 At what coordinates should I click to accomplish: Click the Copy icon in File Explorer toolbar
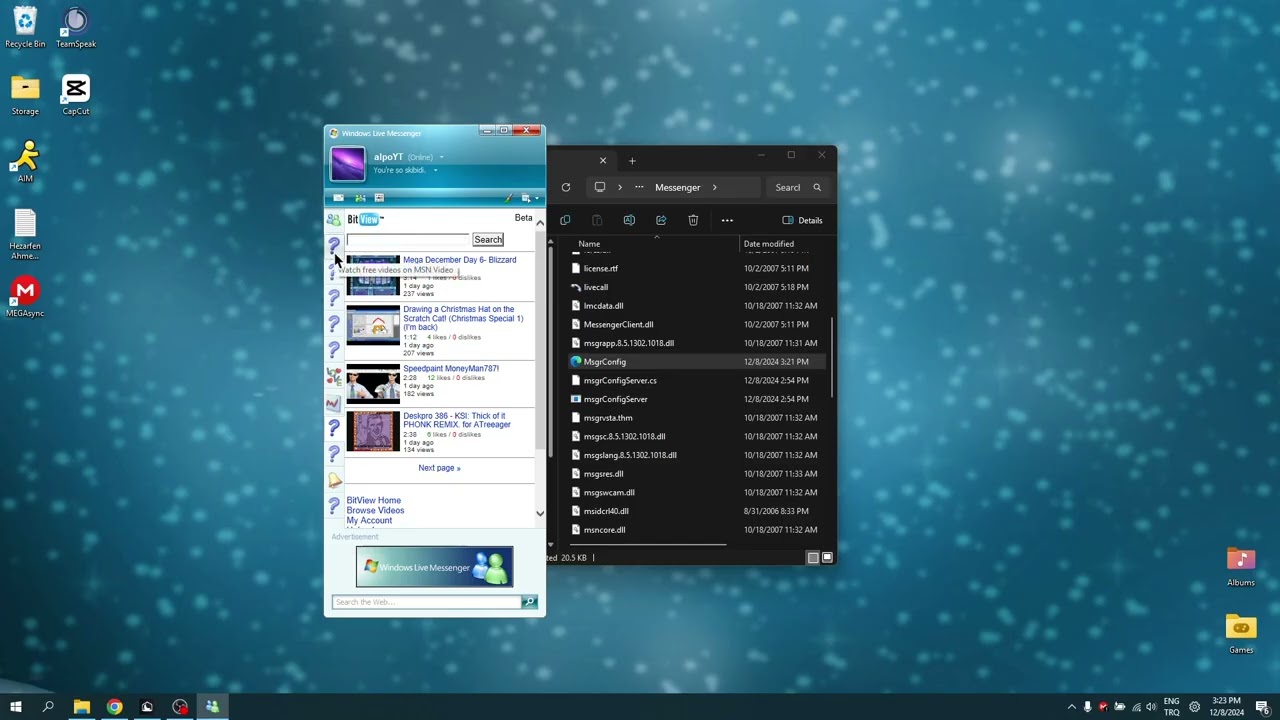565,220
